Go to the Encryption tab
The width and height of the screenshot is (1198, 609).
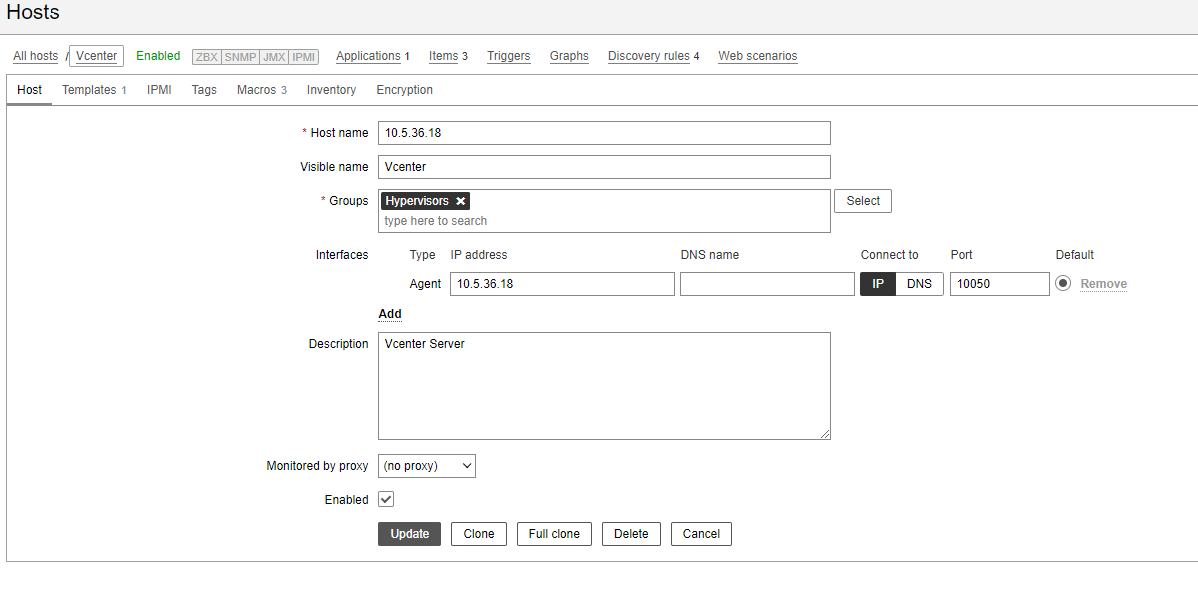coord(404,90)
